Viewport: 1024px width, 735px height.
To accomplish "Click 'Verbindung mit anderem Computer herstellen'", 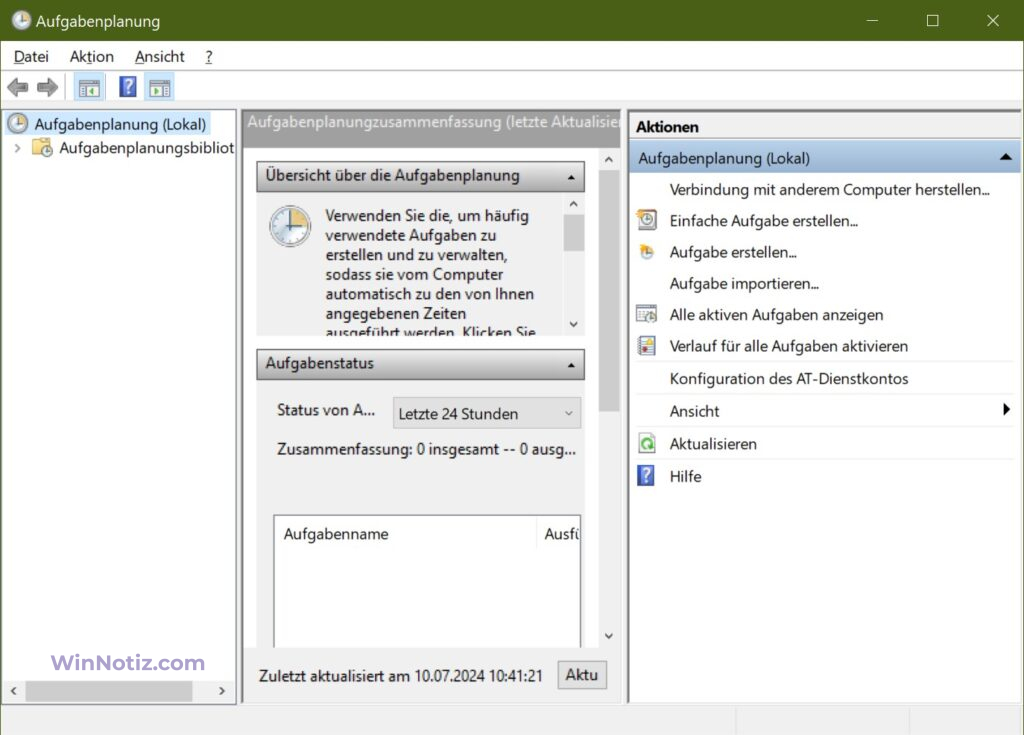I will click(830, 190).
